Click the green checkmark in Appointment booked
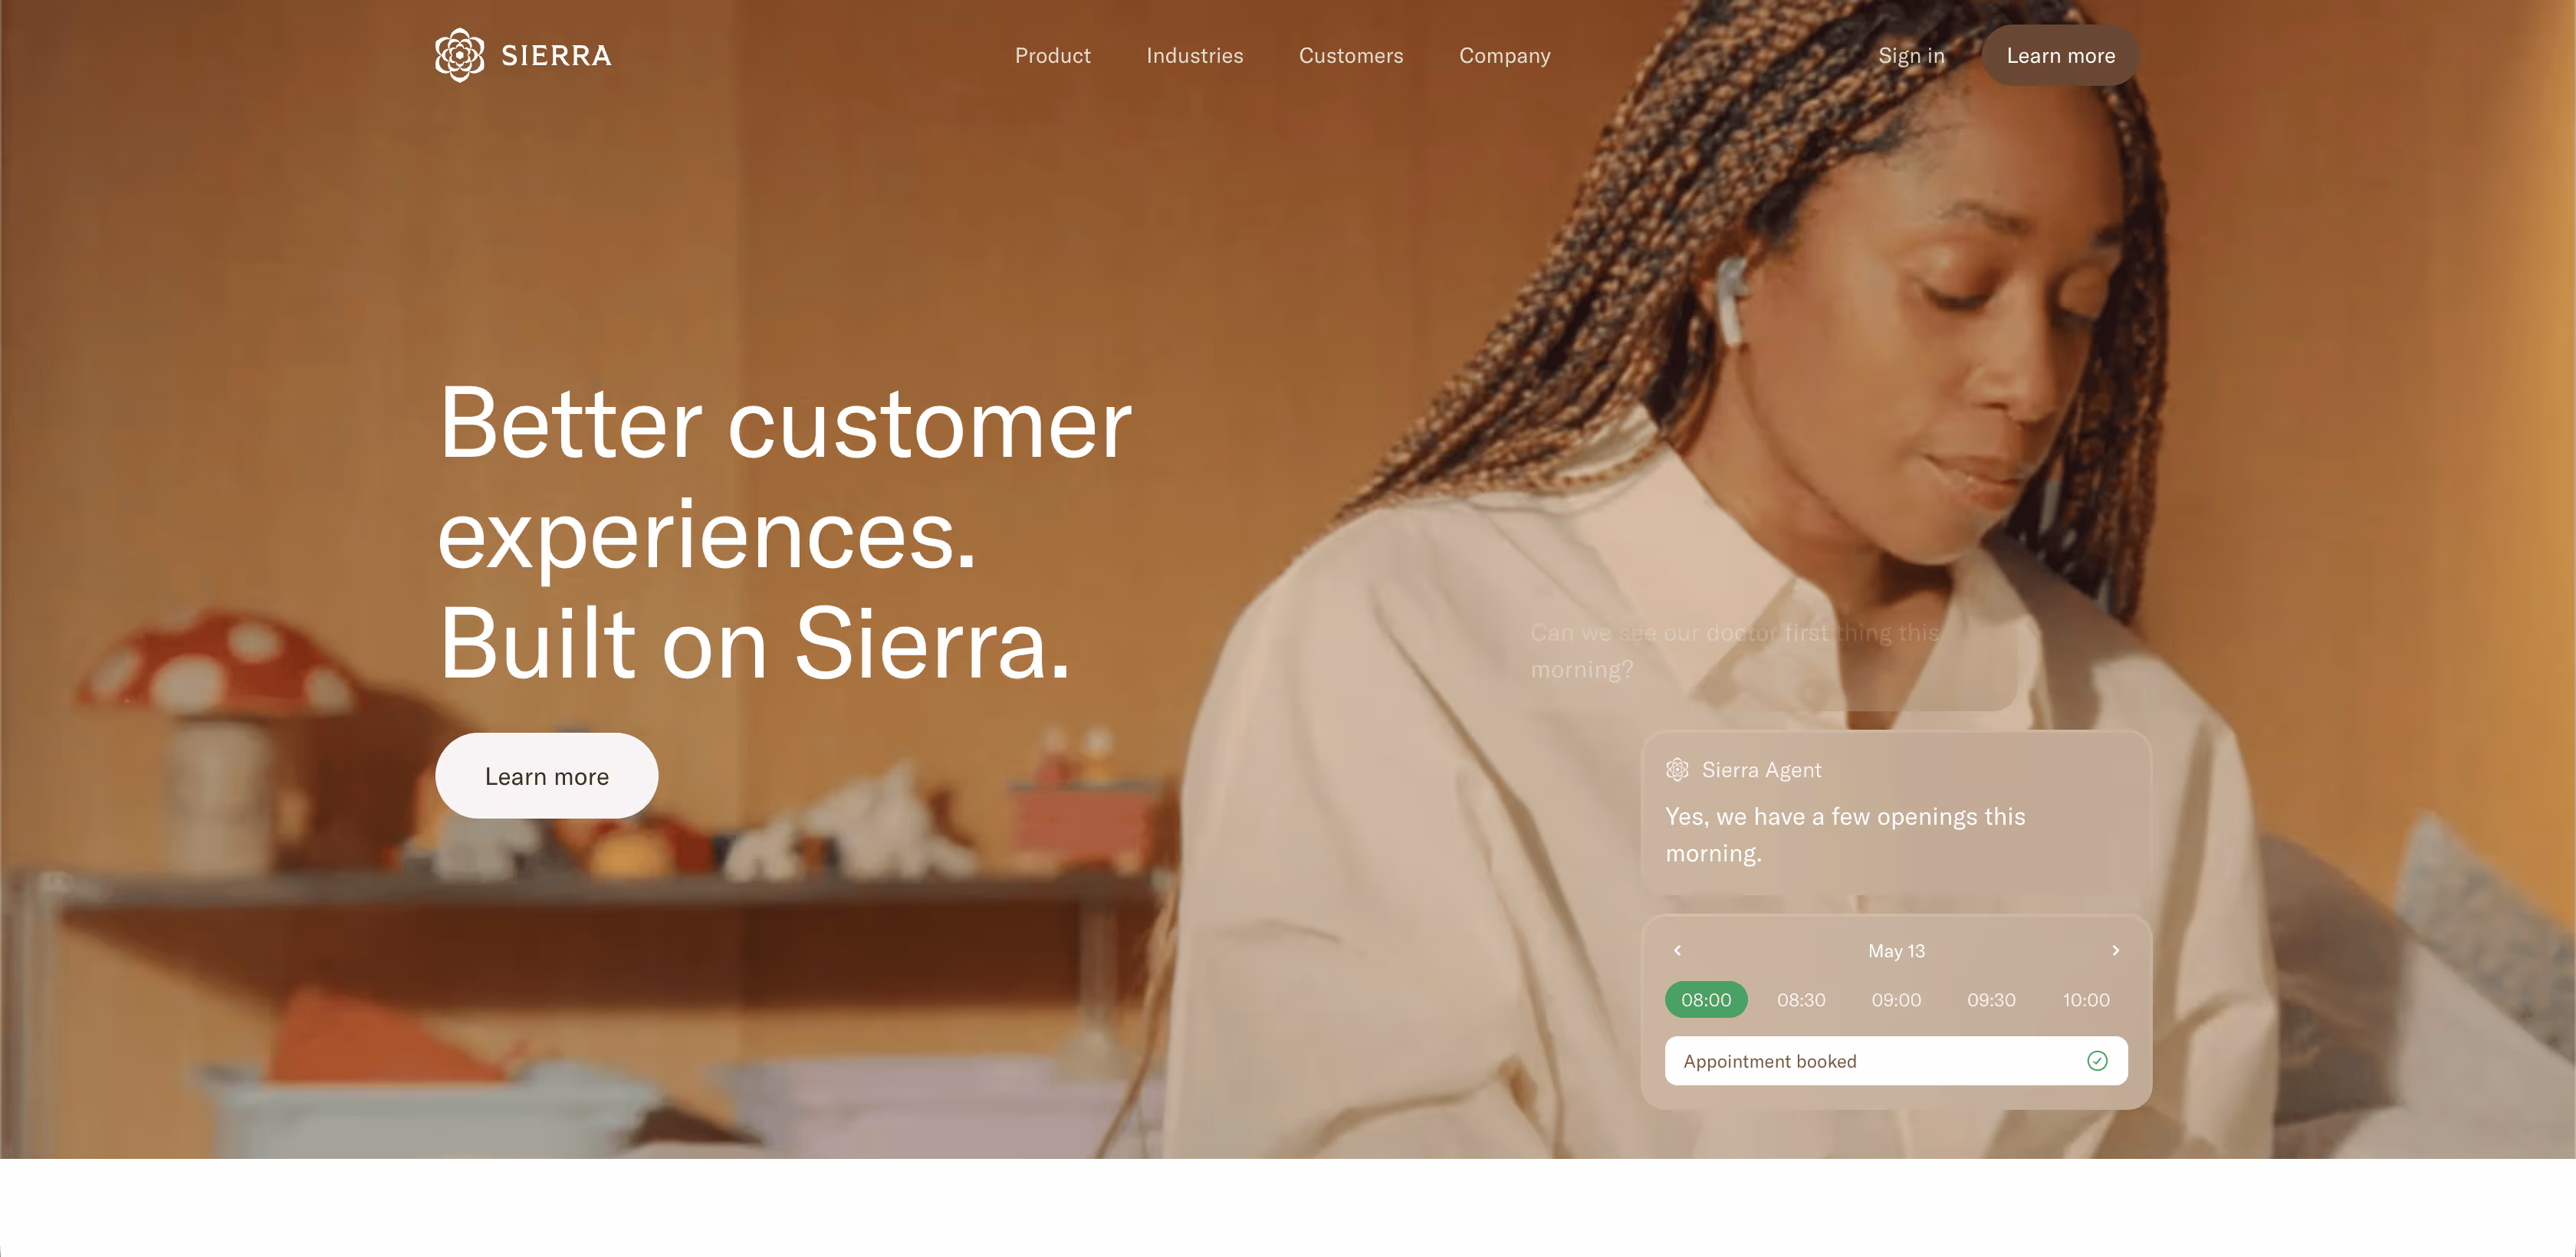 (x=2097, y=1061)
